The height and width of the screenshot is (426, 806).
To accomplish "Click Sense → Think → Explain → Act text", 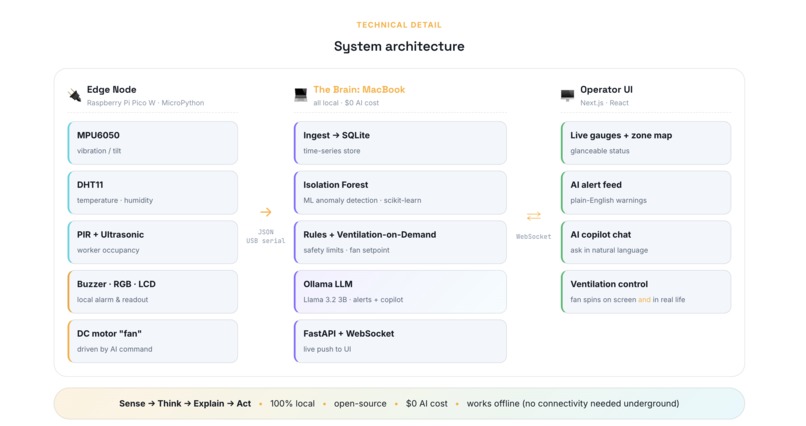I will (x=185, y=403).
